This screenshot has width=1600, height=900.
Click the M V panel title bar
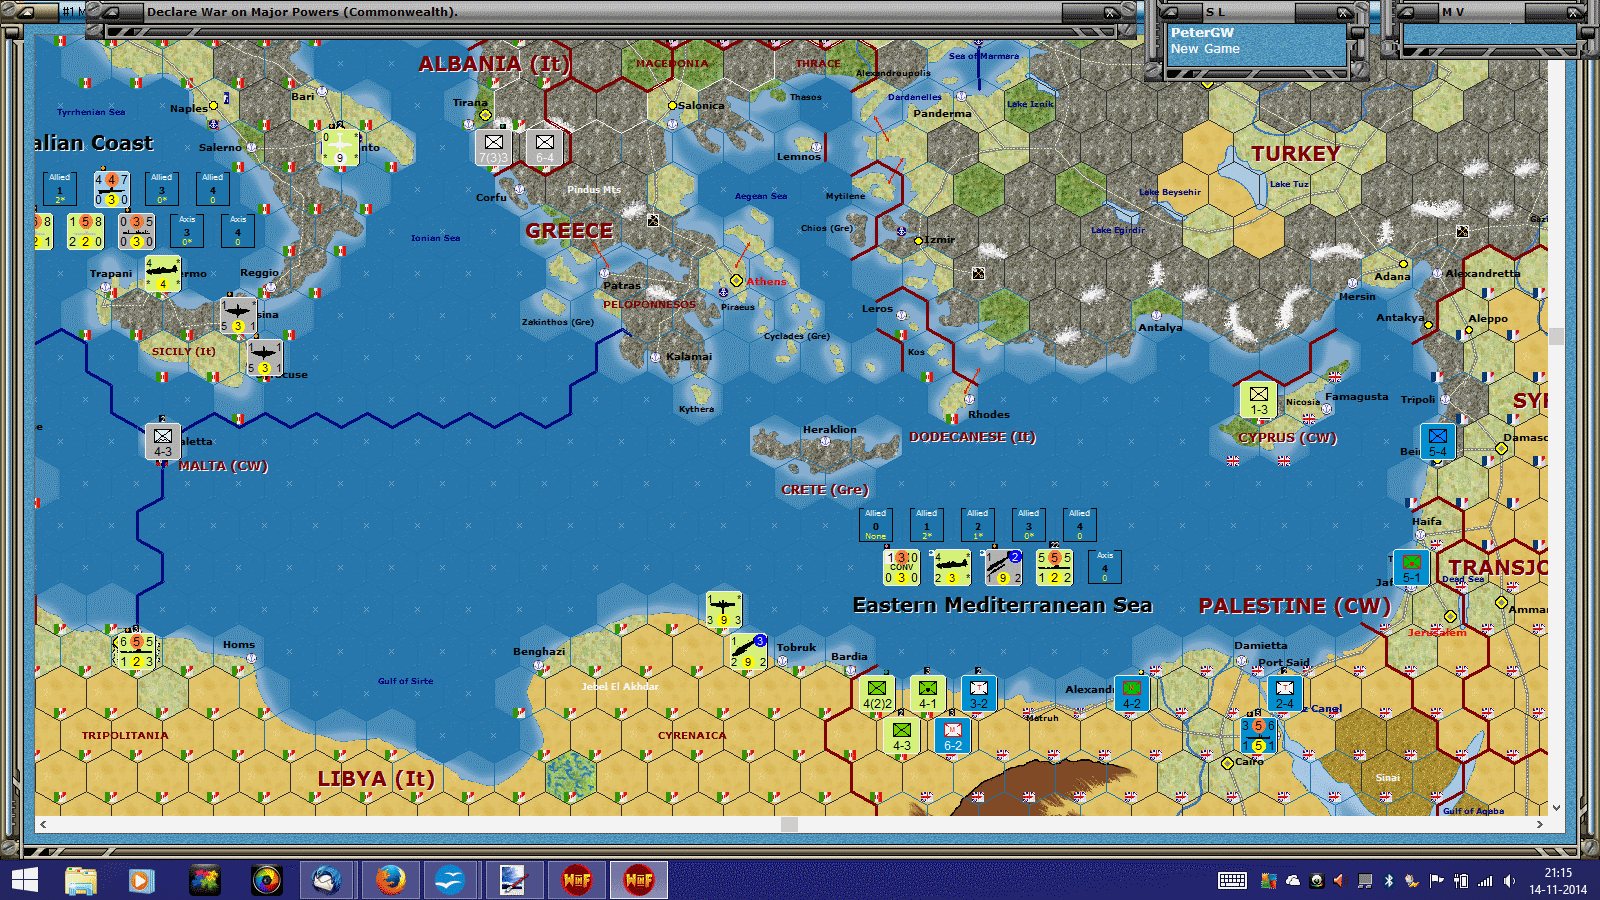point(1490,12)
